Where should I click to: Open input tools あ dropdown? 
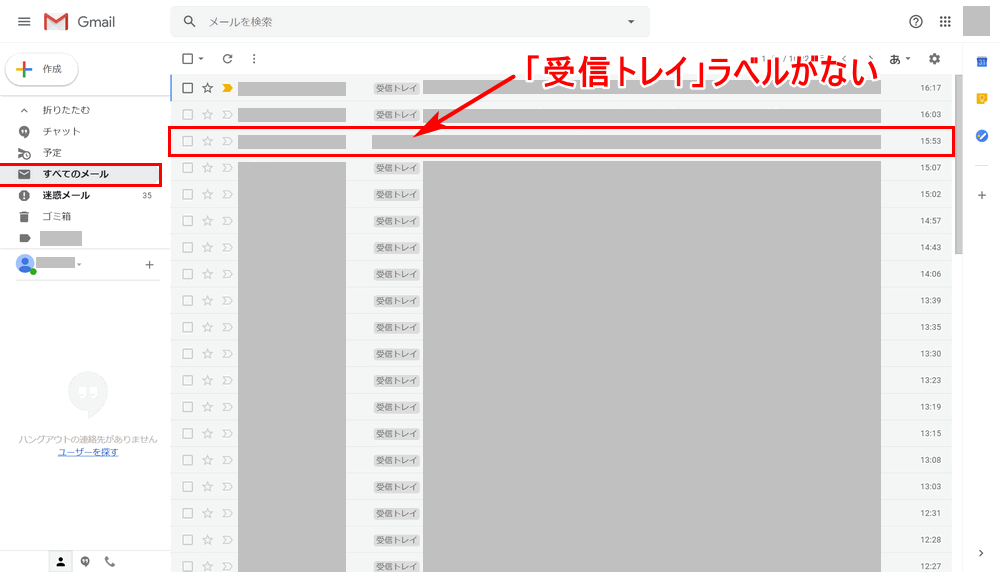900,59
